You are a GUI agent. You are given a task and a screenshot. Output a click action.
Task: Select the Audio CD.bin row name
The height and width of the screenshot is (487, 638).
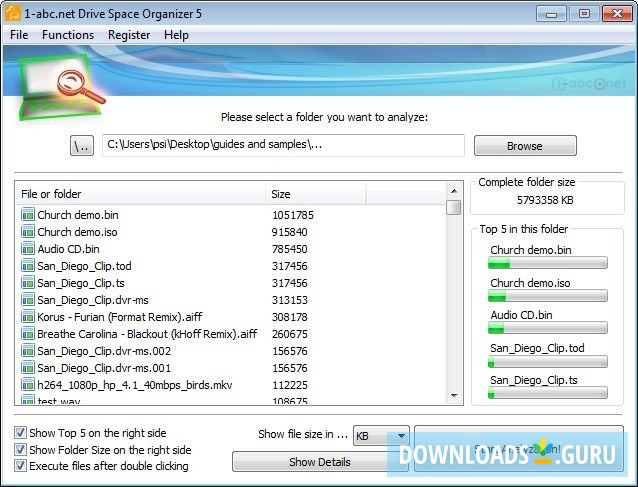pyautogui.click(x=68, y=249)
